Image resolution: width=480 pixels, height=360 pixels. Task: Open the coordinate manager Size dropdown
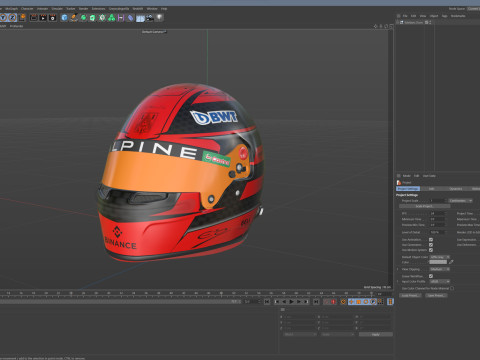click(x=337, y=334)
